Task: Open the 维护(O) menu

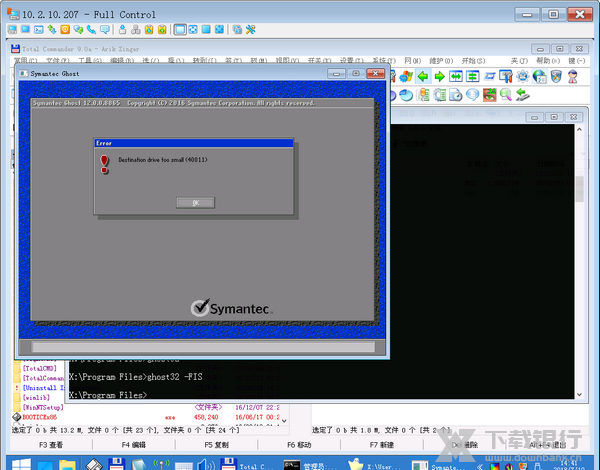Action: click(x=441, y=60)
